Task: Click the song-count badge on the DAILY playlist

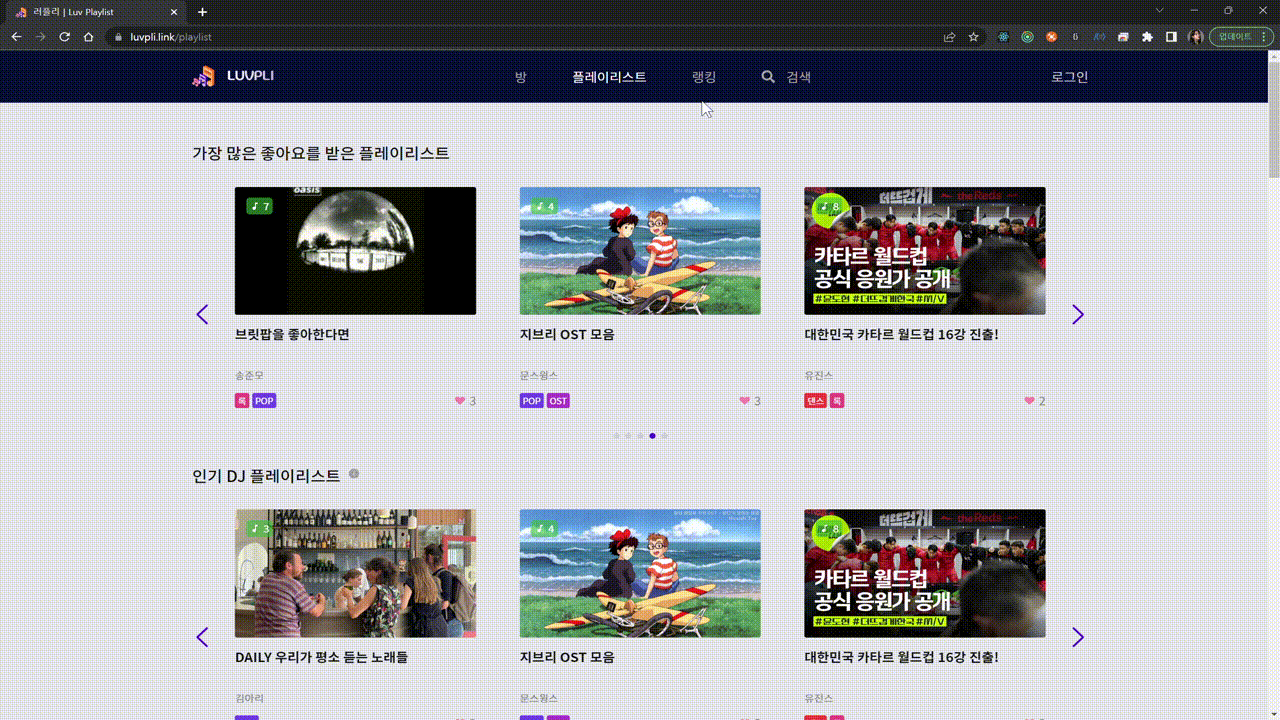Action: 260,528
